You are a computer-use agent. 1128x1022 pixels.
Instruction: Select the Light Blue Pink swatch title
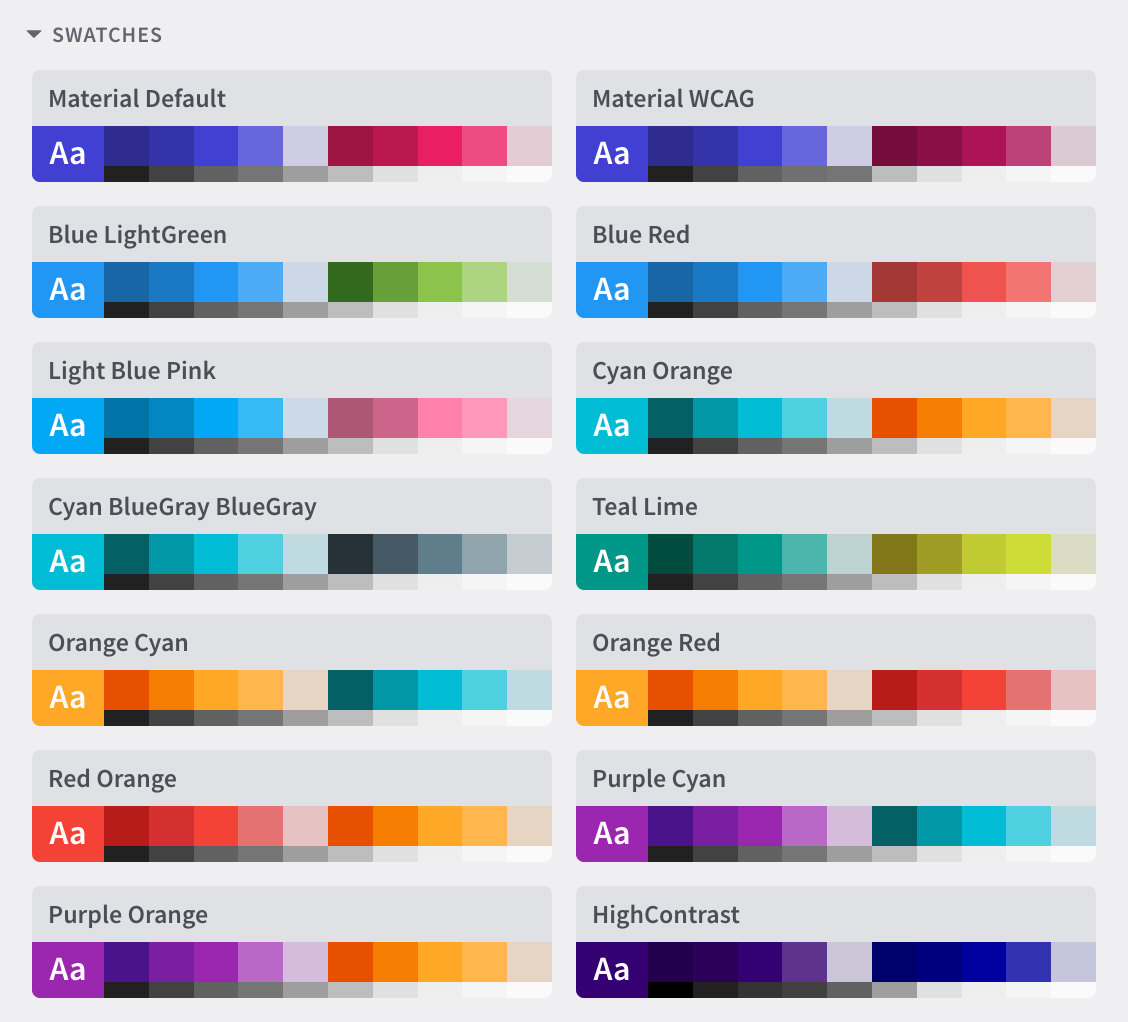pos(132,371)
